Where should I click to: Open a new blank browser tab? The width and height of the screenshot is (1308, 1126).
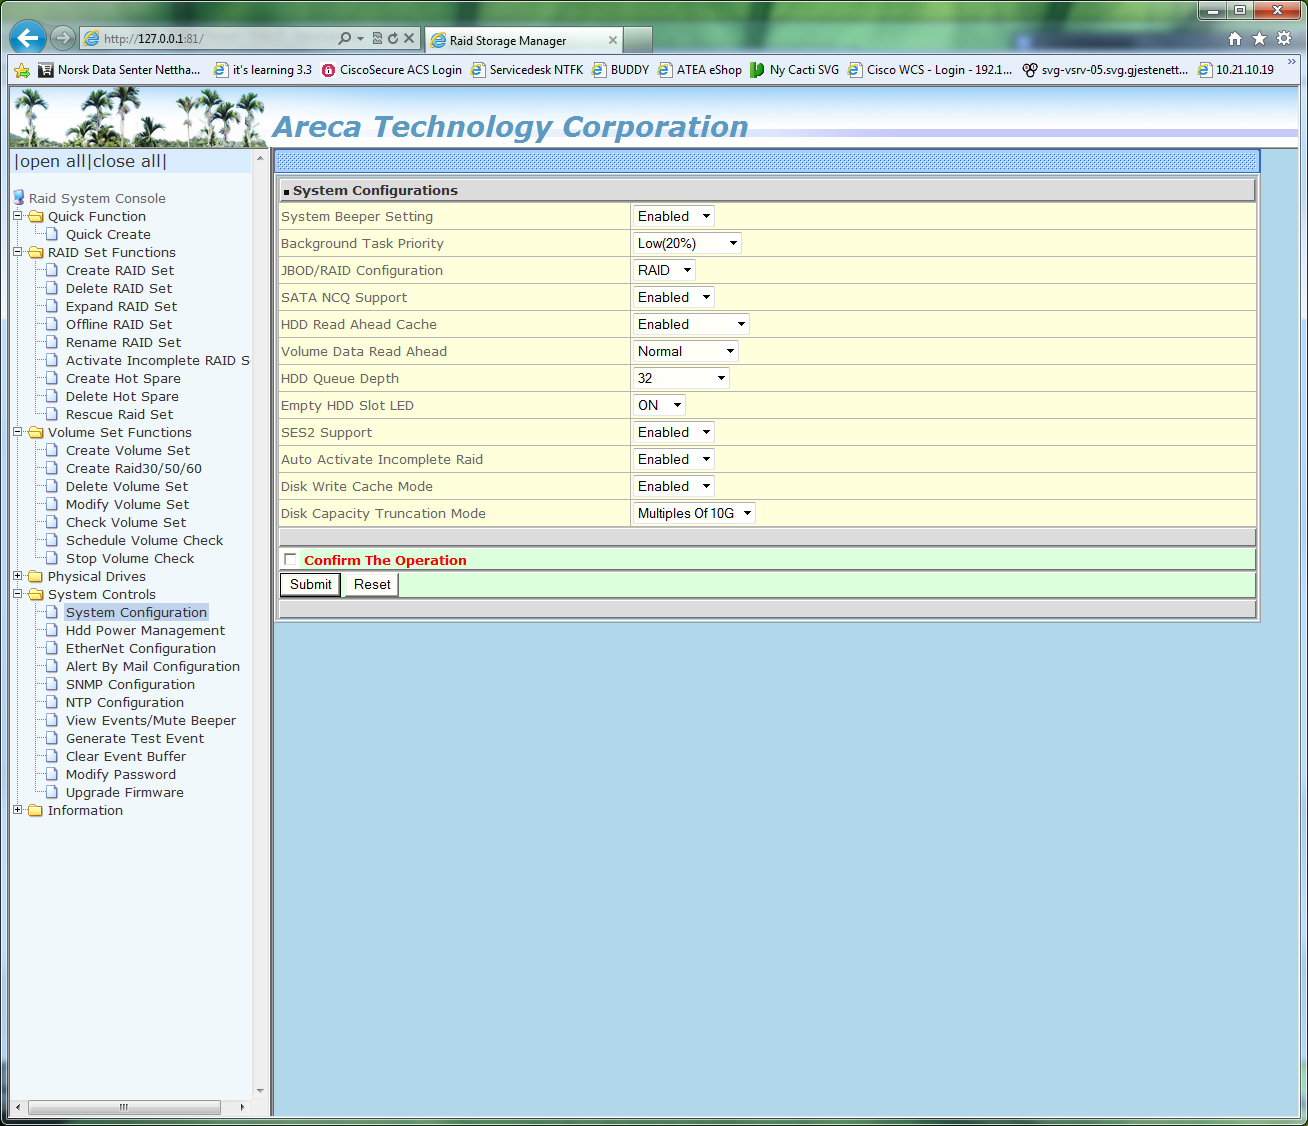638,40
